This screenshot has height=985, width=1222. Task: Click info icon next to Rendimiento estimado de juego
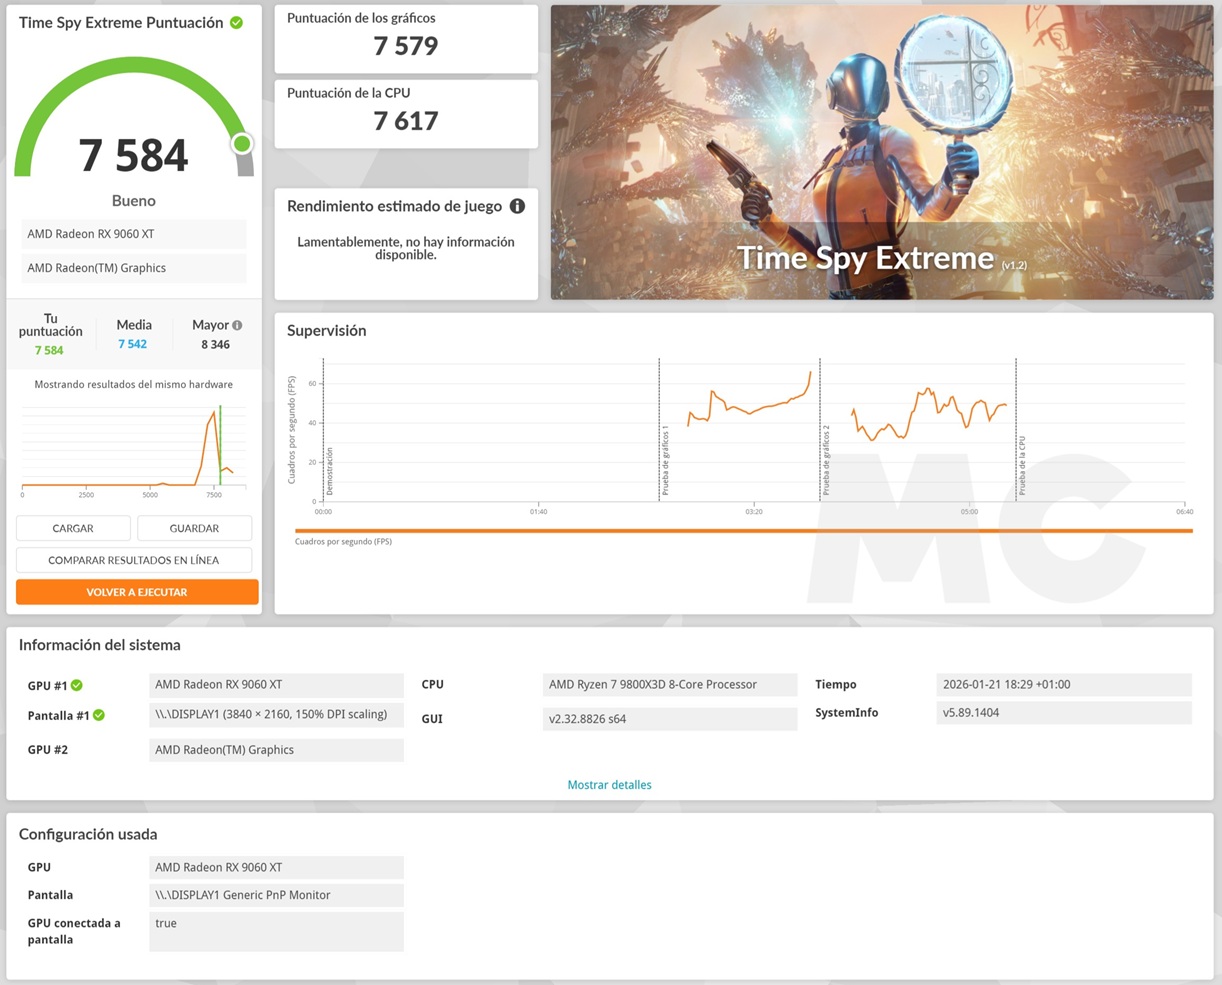[517, 206]
